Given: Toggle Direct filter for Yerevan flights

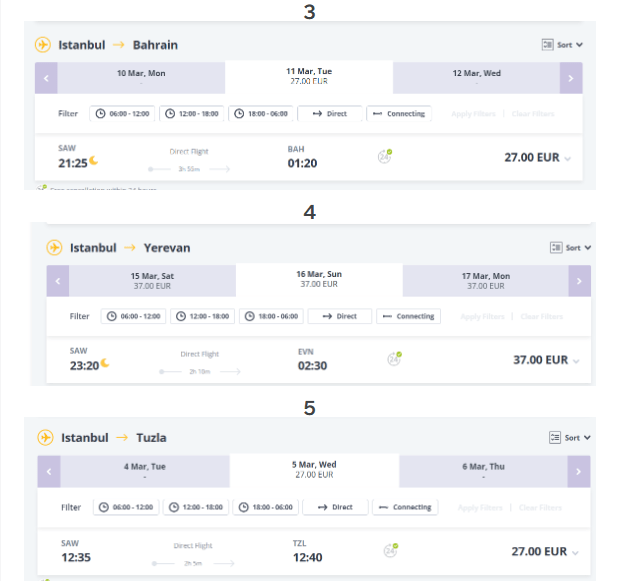Looking at the screenshot, I should pyautogui.click(x=340, y=316).
